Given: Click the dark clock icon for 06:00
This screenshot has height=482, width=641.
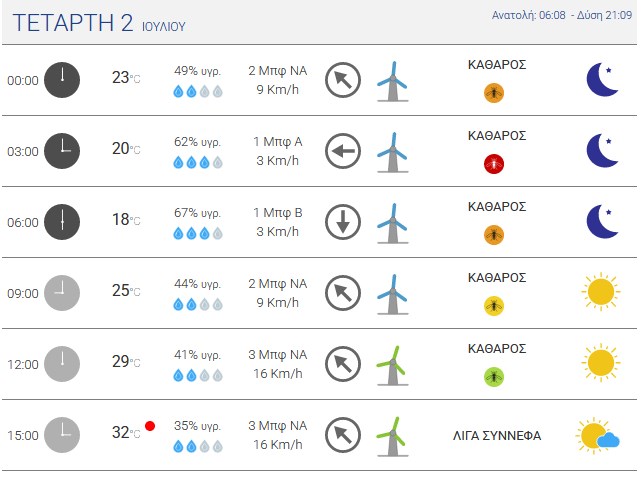Looking at the screenshot, I should 62,222.
